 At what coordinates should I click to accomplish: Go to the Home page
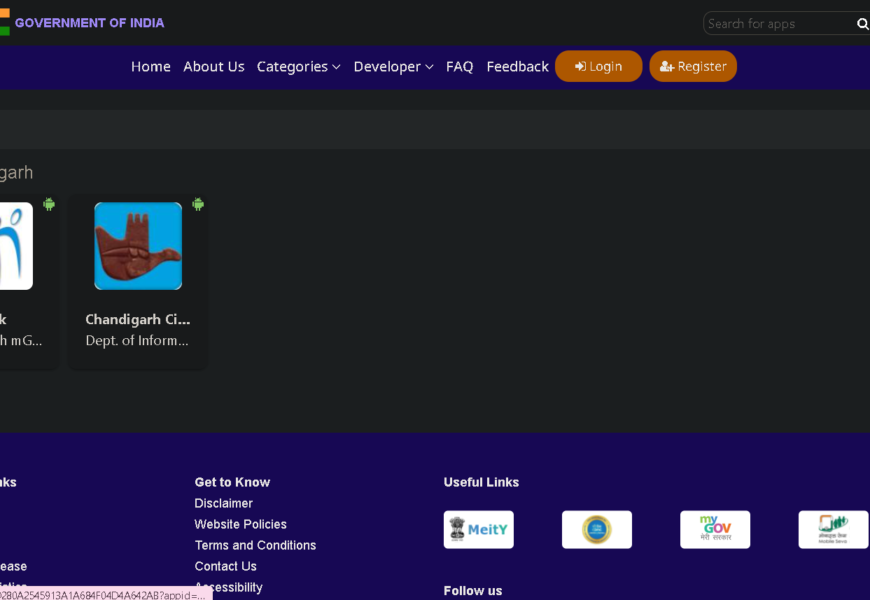151,67
